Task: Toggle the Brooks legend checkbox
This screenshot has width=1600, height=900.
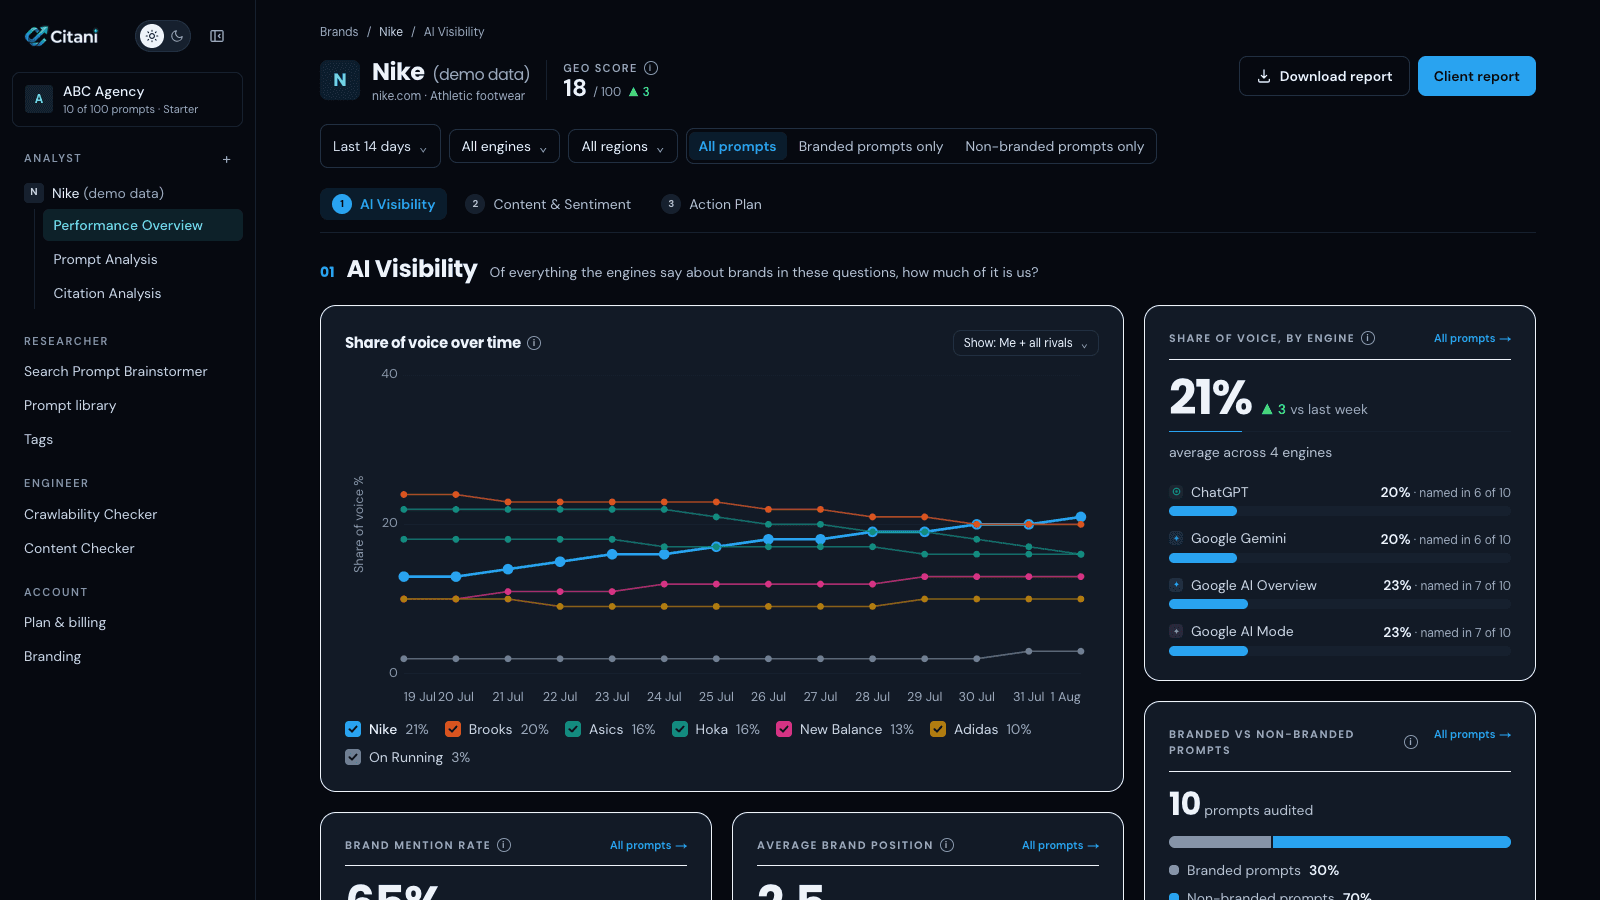Action: click(453, 729)
